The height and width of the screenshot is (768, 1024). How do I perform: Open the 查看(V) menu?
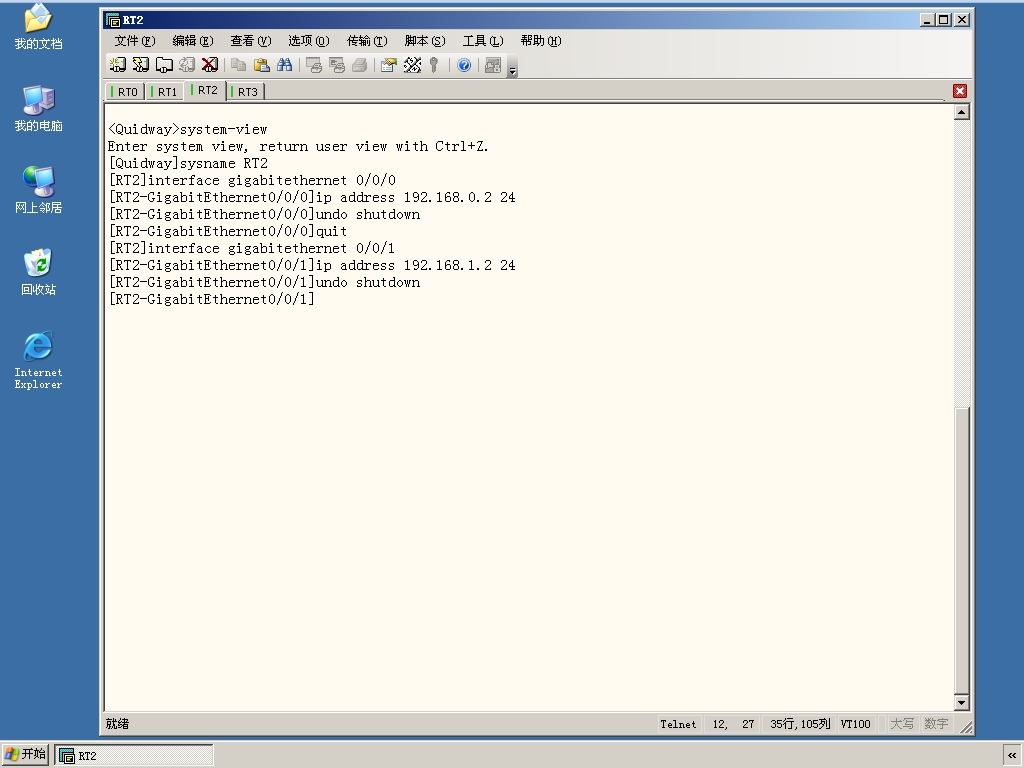(251, 40)
